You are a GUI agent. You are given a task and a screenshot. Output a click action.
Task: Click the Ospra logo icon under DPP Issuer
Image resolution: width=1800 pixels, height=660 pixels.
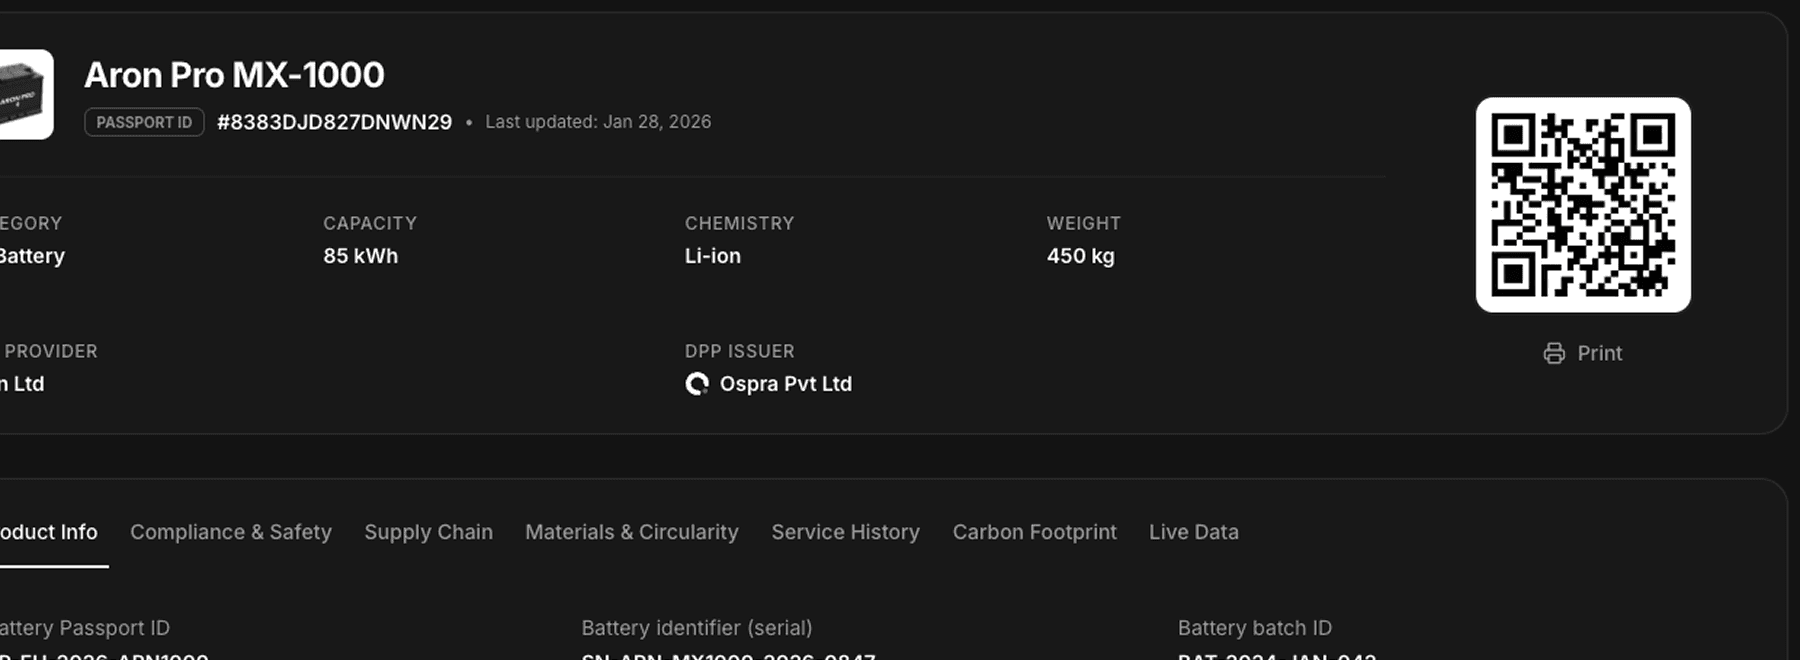click(x=697, y=384)
